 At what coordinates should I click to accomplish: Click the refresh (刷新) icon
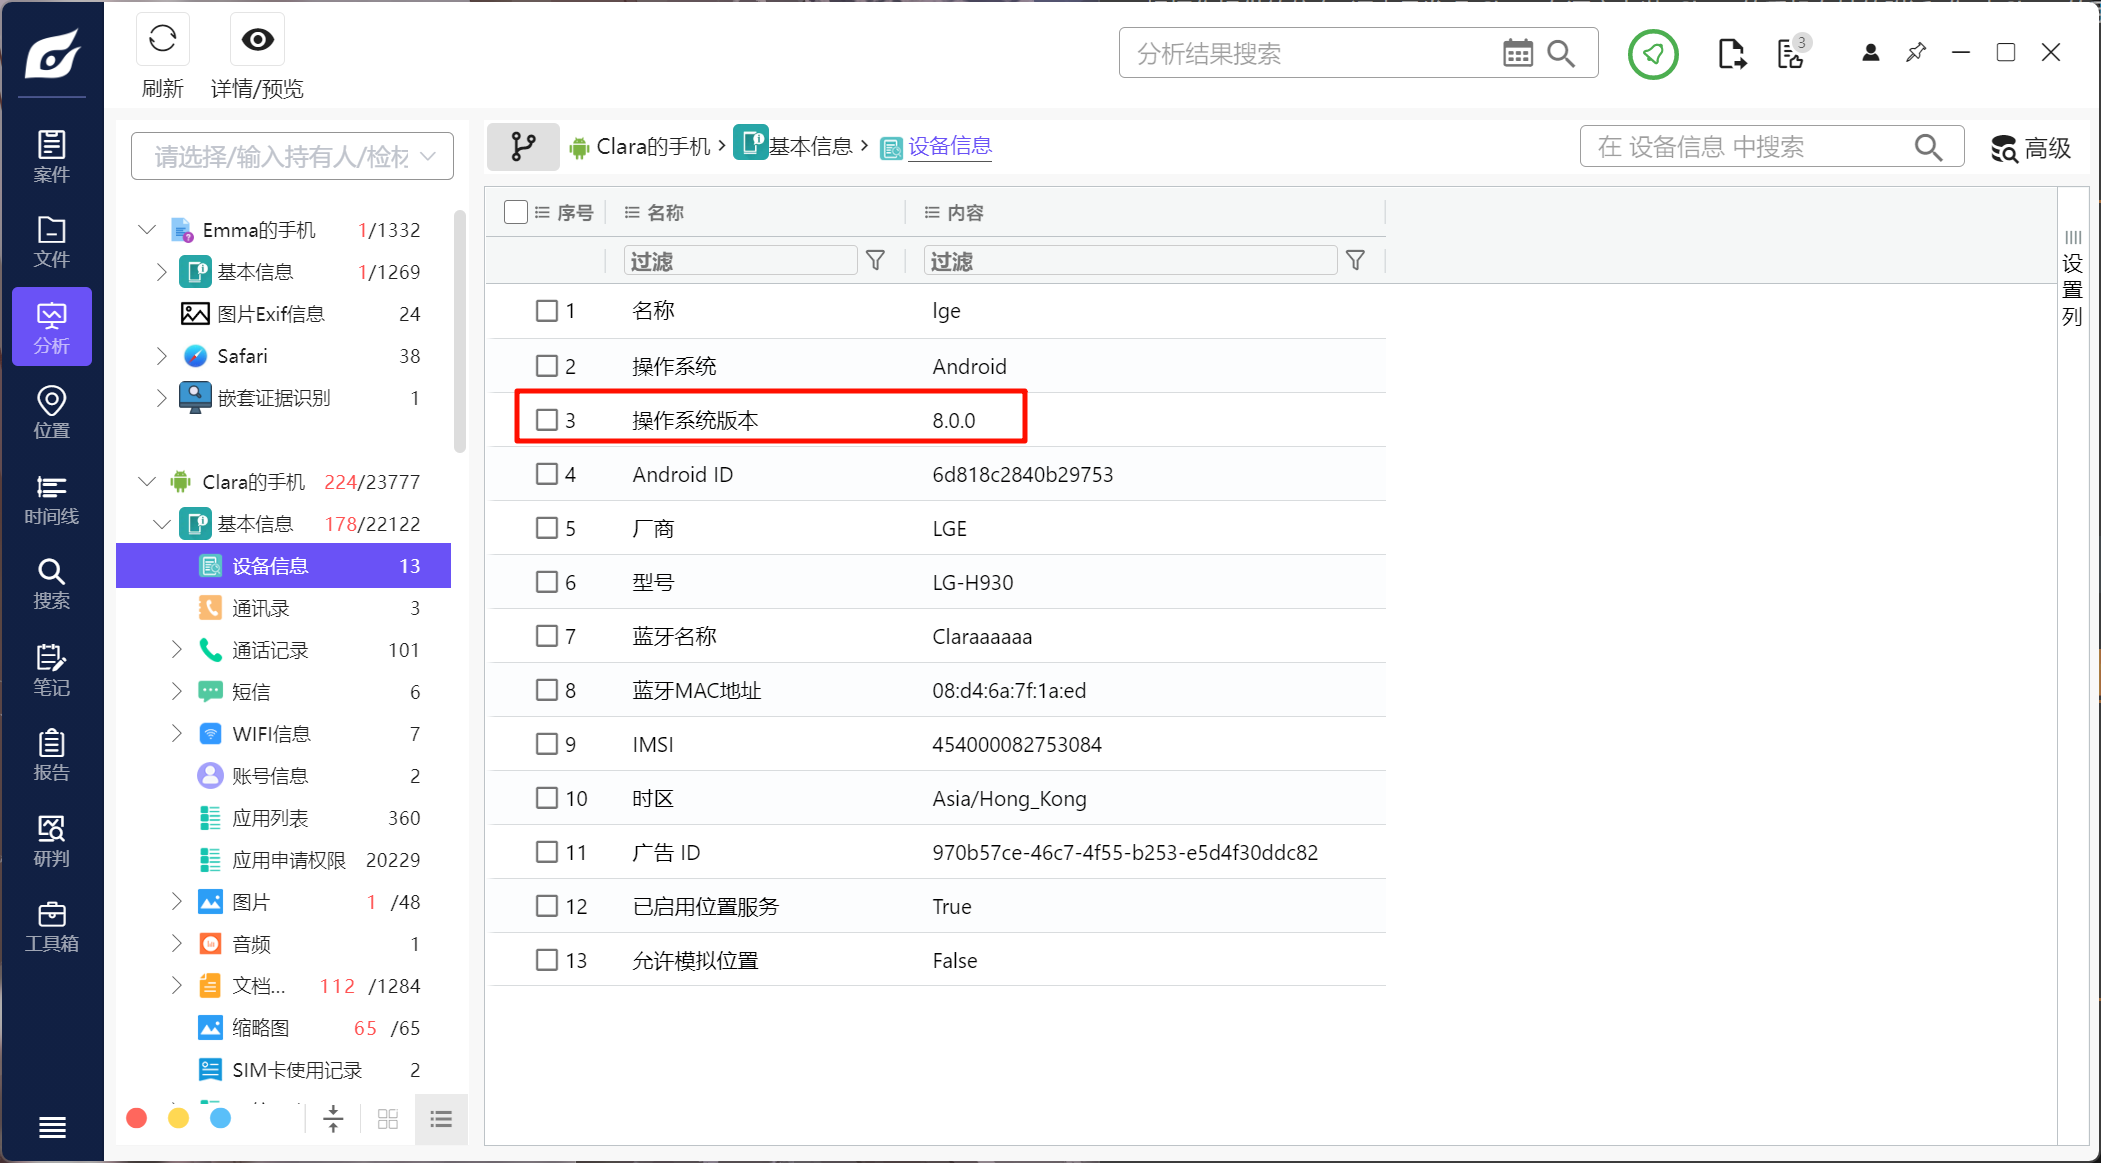162,40
